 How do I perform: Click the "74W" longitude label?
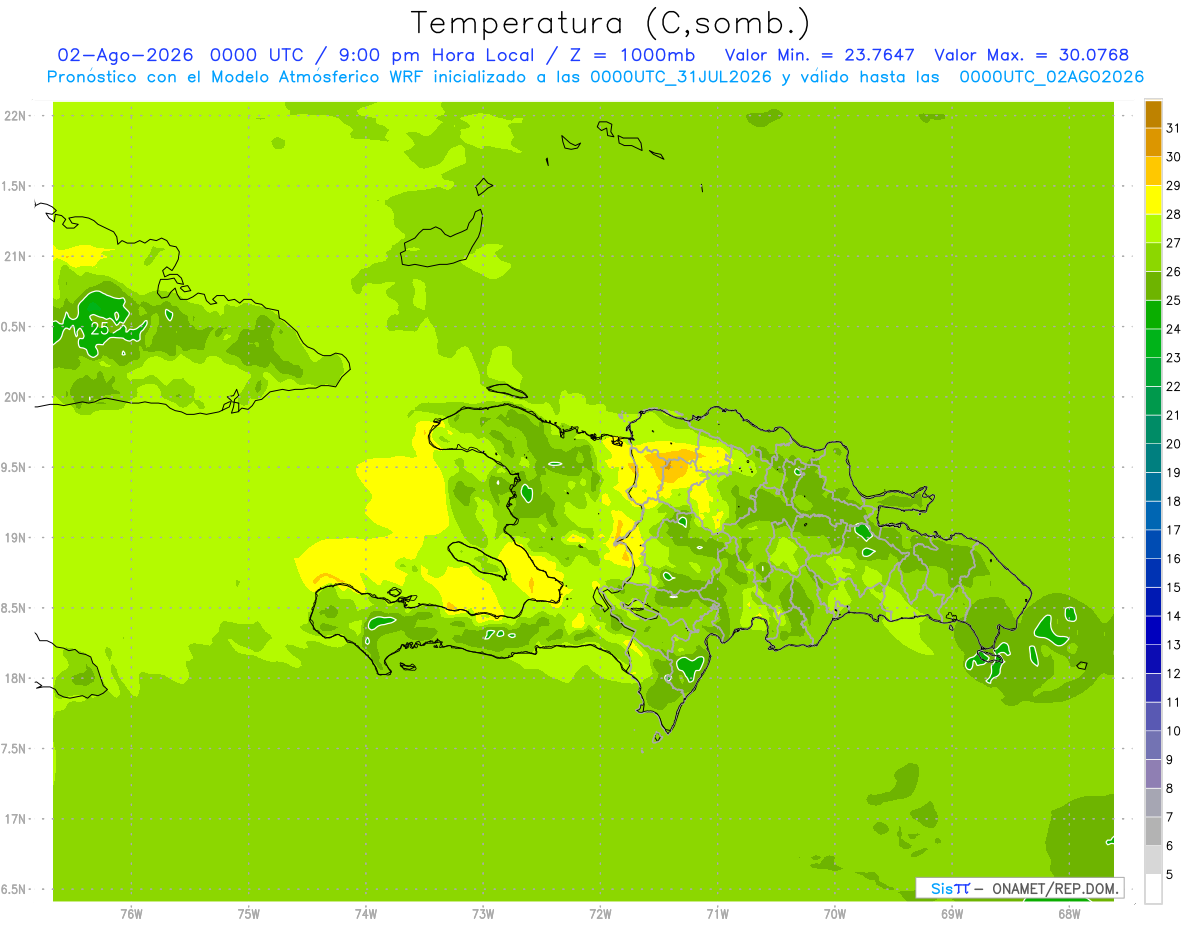click(x=366, y=913)
